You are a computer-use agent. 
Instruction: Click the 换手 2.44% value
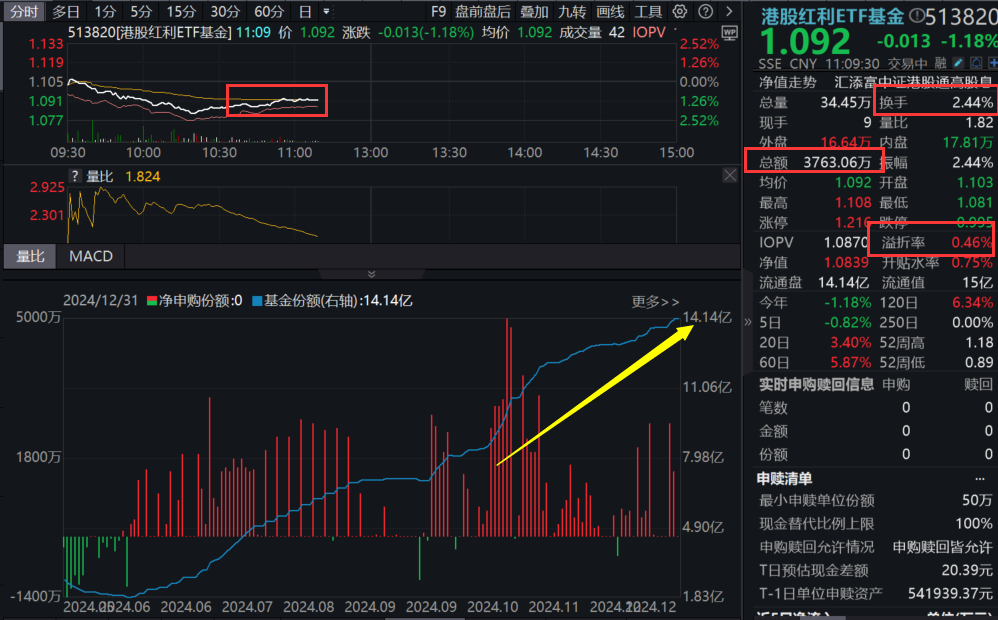(973, 102)
